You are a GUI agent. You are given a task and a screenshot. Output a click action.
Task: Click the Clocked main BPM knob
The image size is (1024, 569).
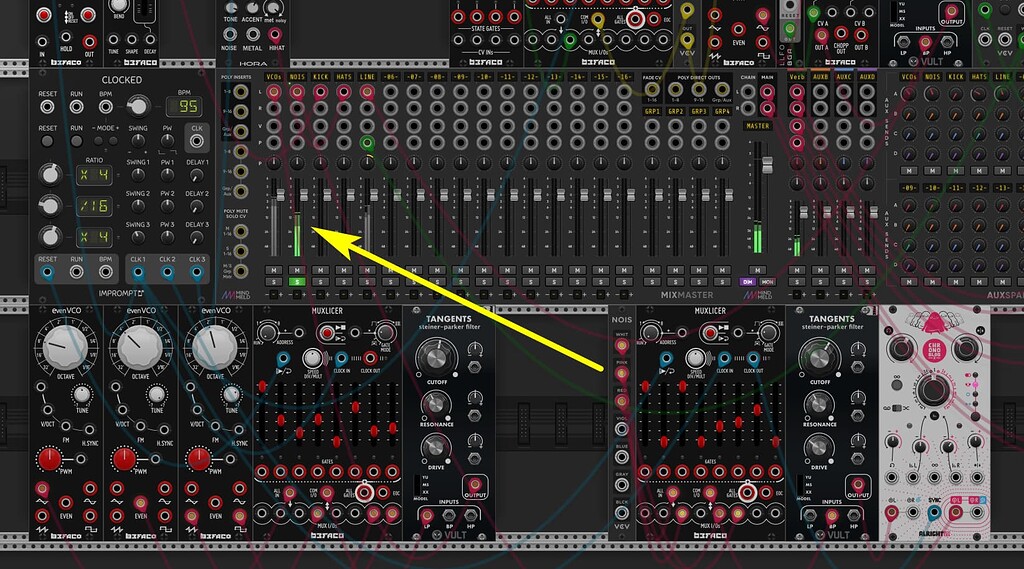[x=138, y=106]
